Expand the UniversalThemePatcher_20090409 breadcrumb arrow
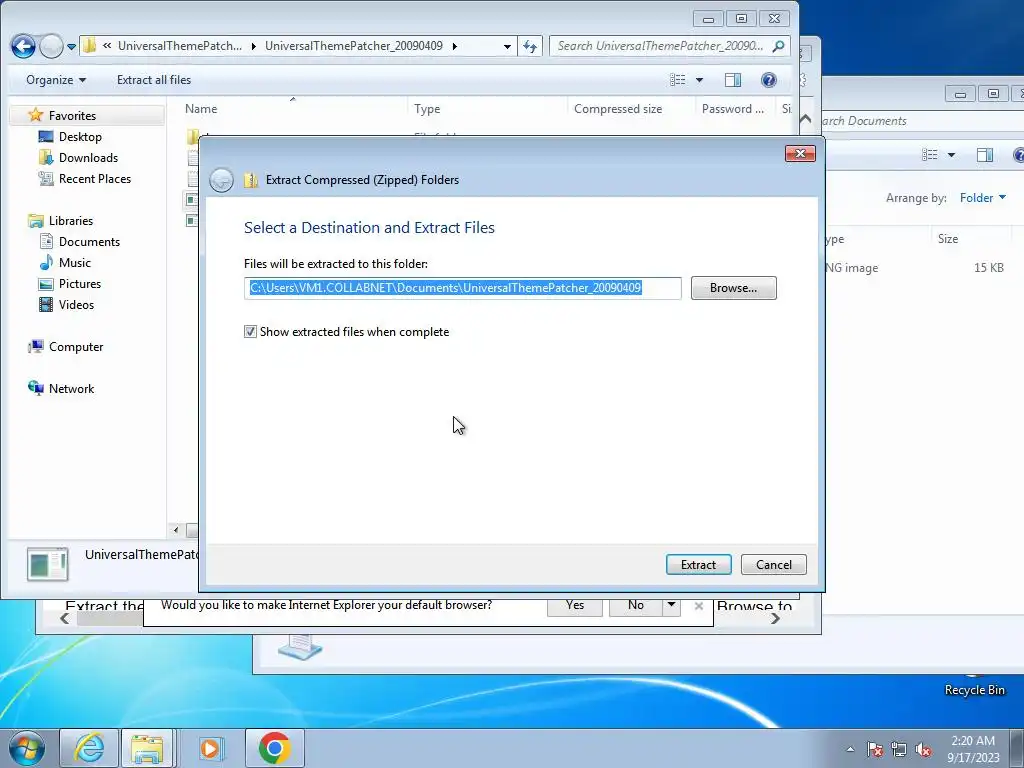The height and width of the screenshot is (768, 1024). (455, 46)
